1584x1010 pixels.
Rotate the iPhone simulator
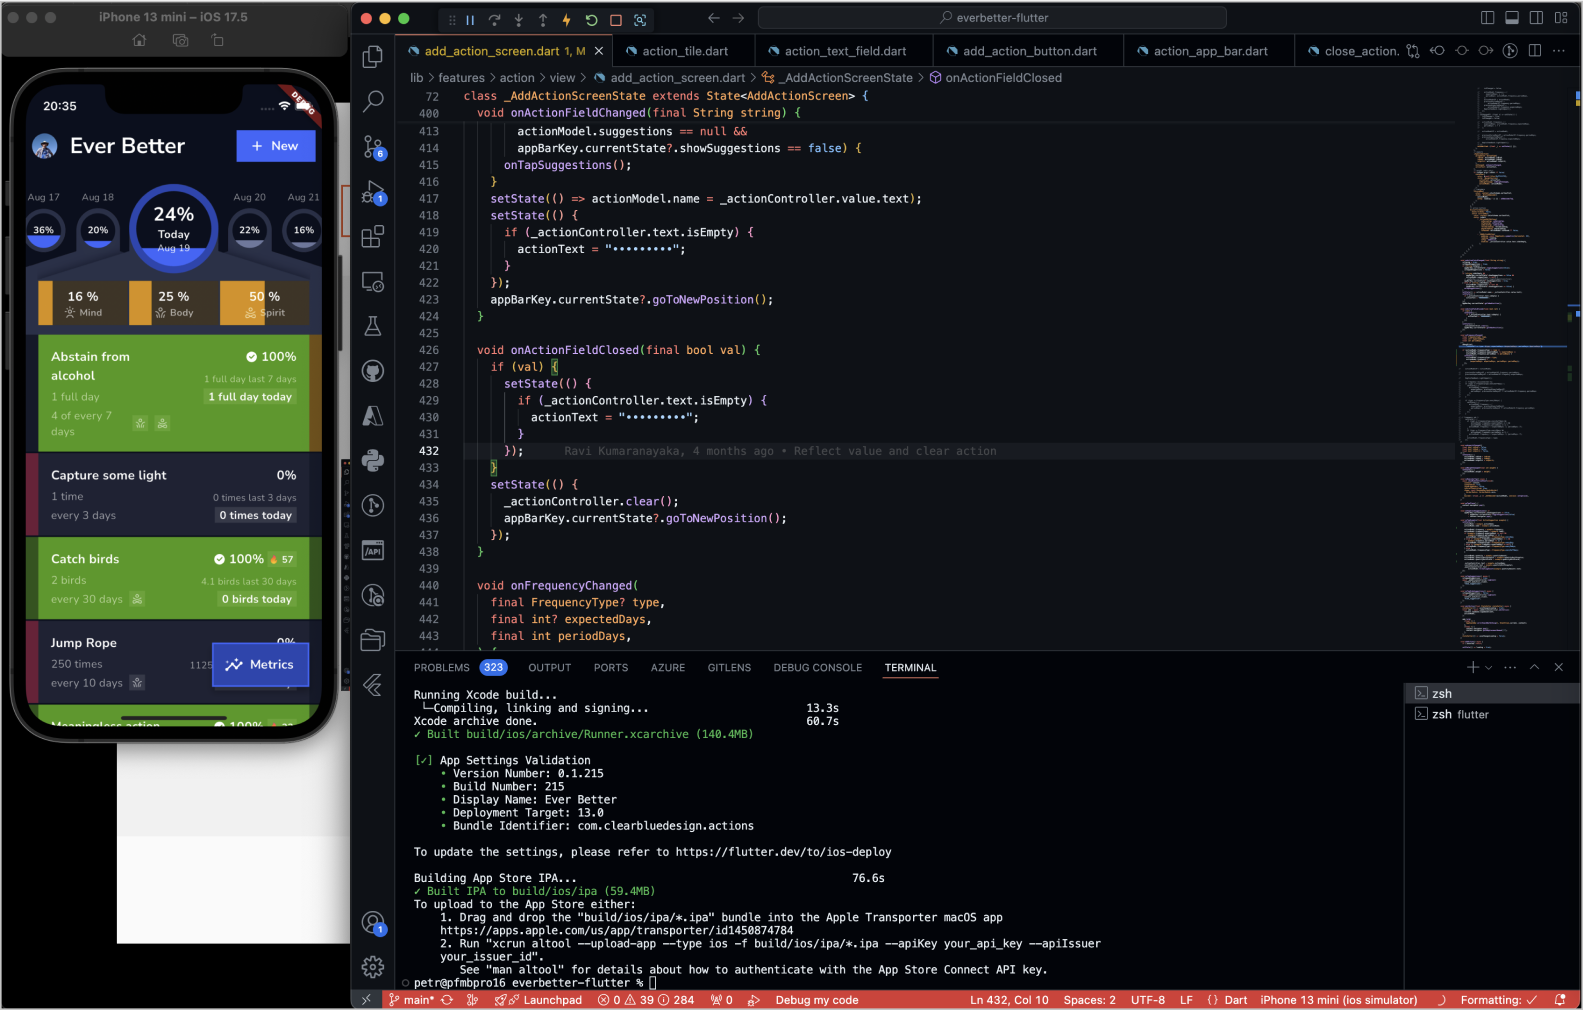218,40
